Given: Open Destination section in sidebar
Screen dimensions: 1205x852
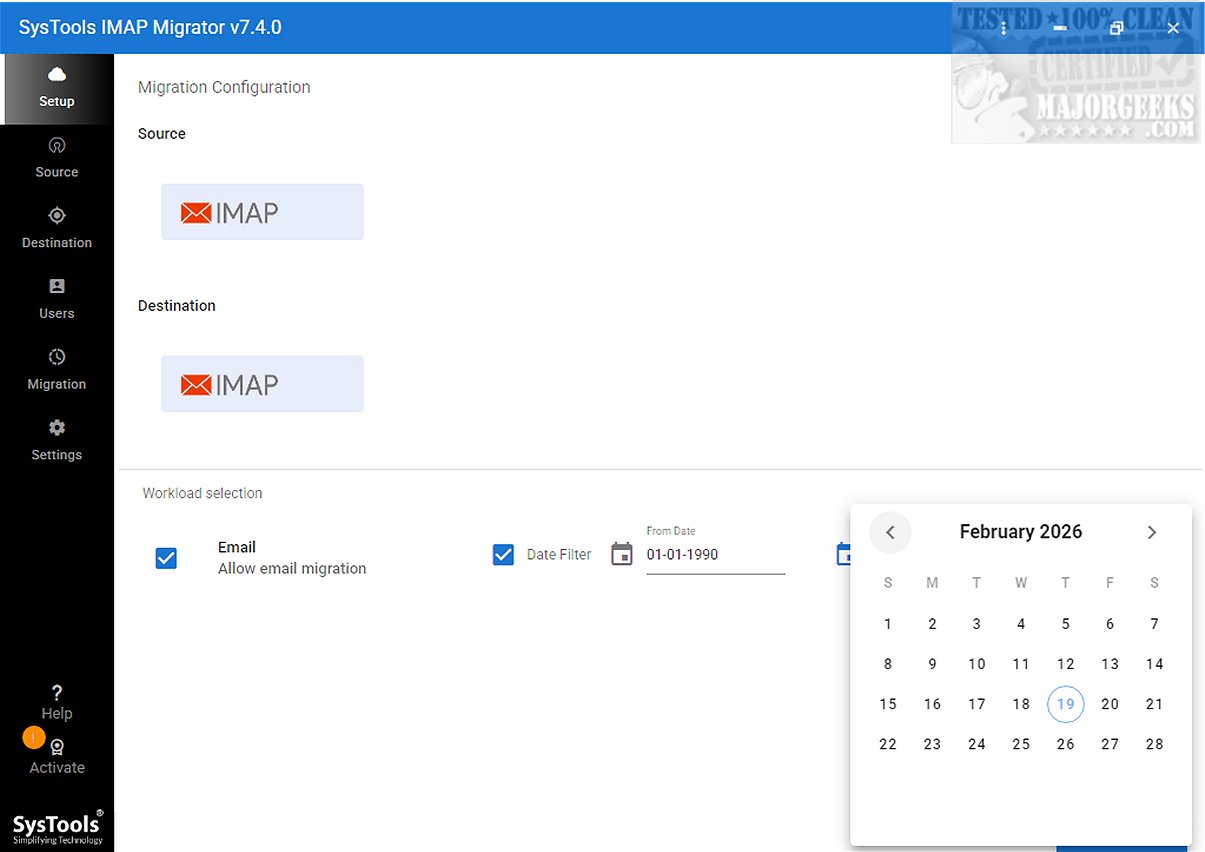Looking at the screenshot, I should [x=57, y=229].
